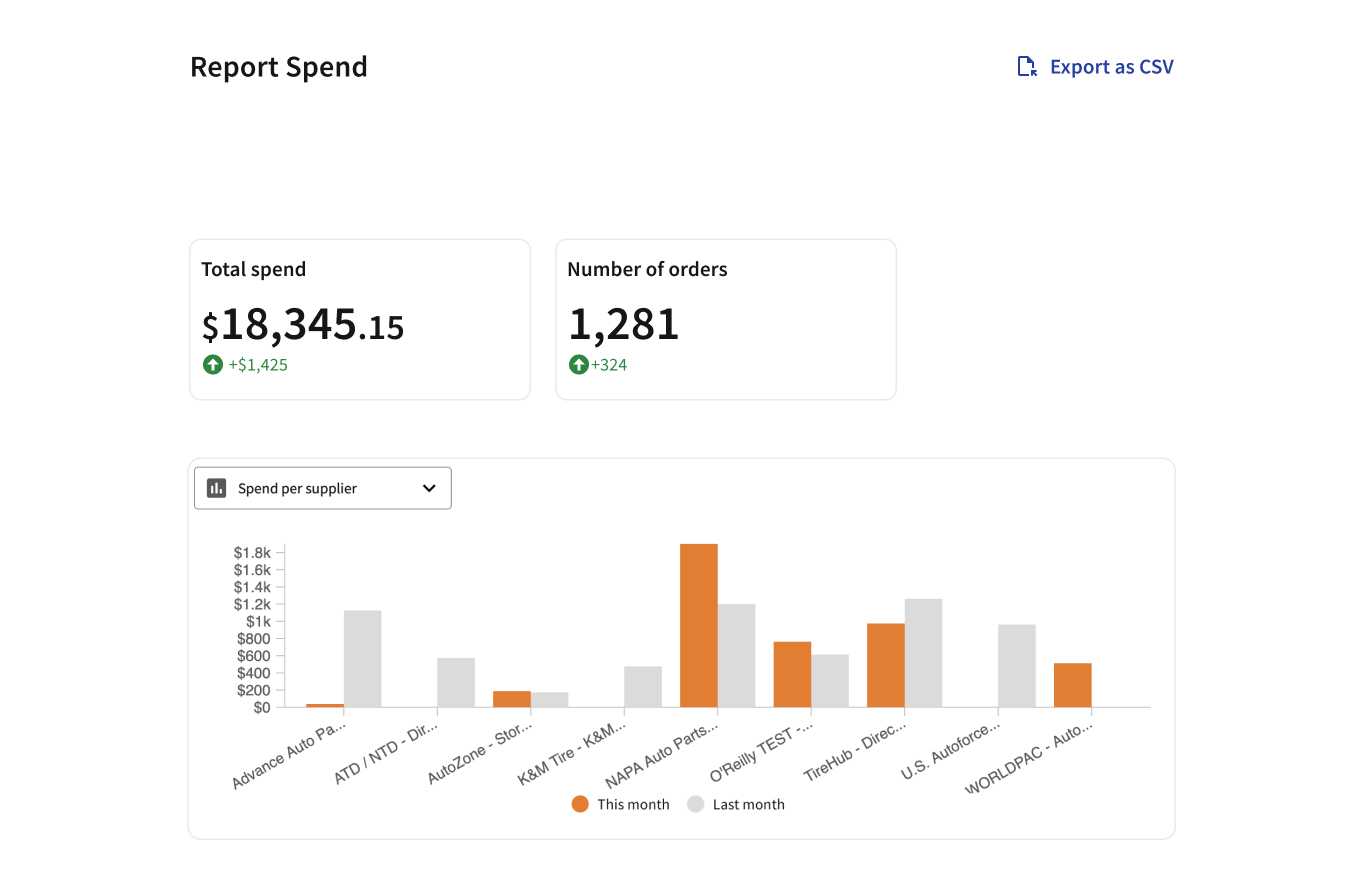Viewport: 1364px width, 875px height.
Task: Click the Export as CSV link
Action: tap(1095, 67)
